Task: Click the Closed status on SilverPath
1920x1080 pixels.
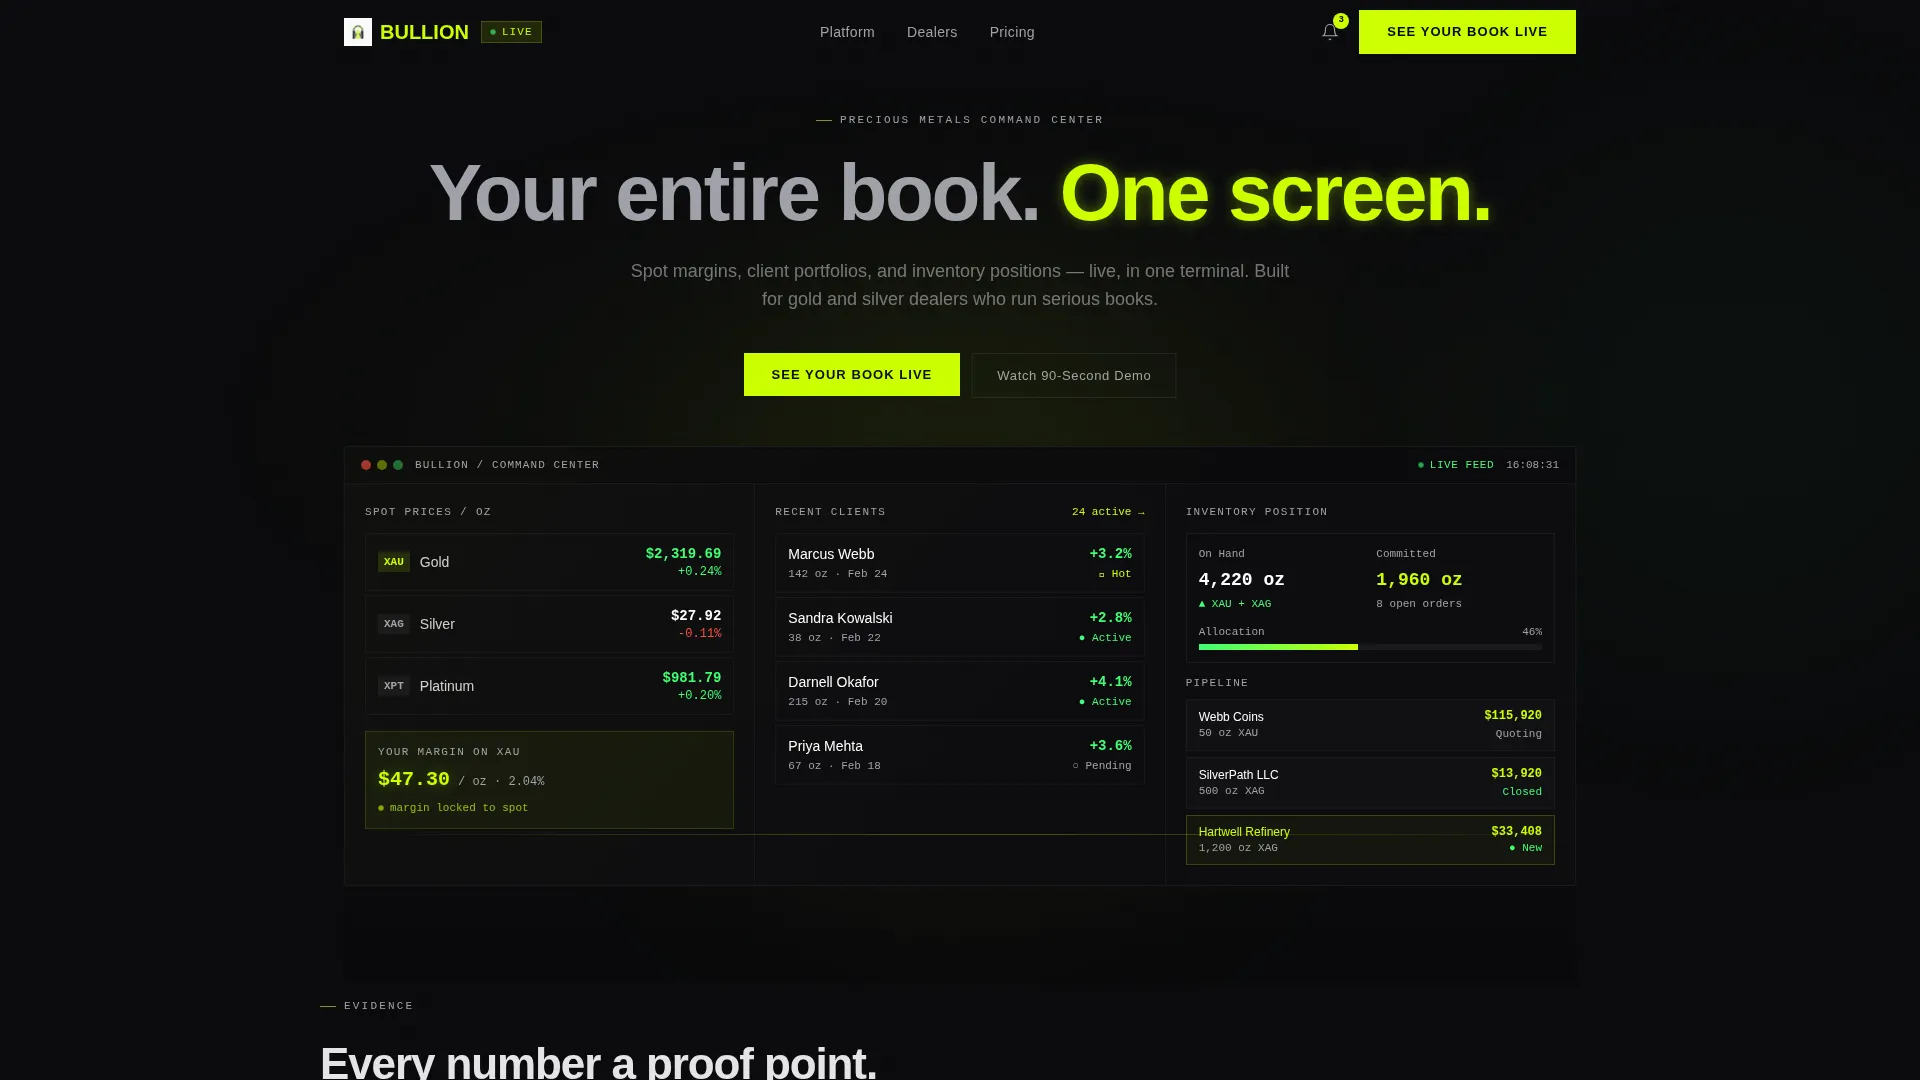Action: pos(1522,792)
